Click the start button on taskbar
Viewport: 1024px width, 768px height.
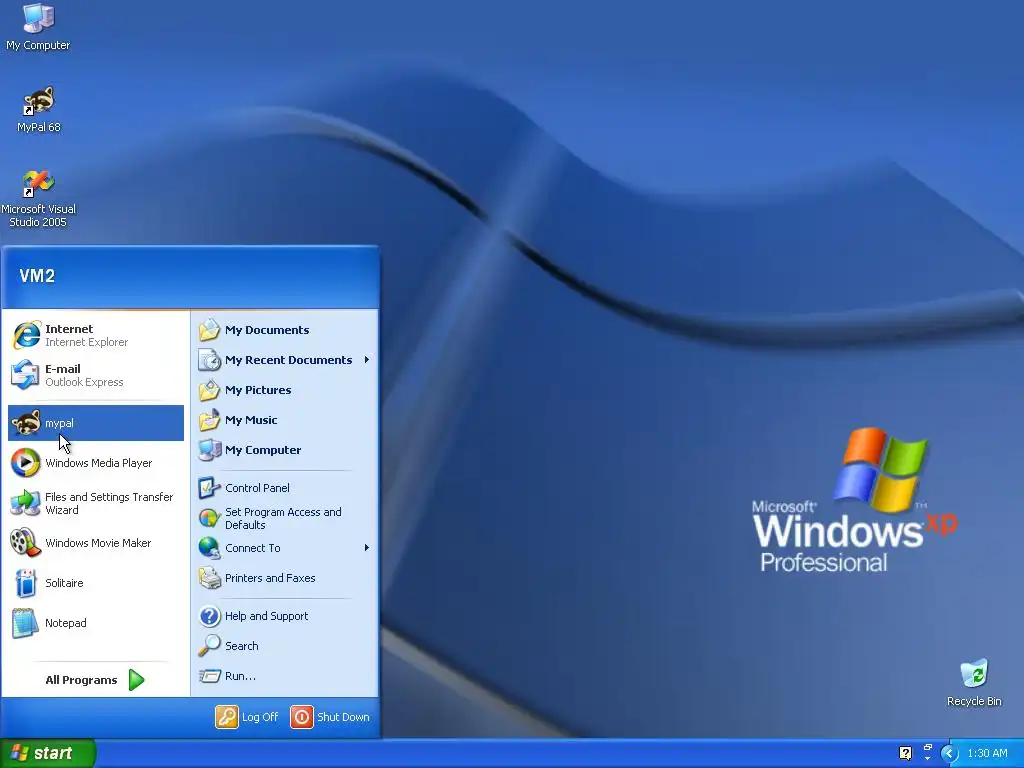48,753
